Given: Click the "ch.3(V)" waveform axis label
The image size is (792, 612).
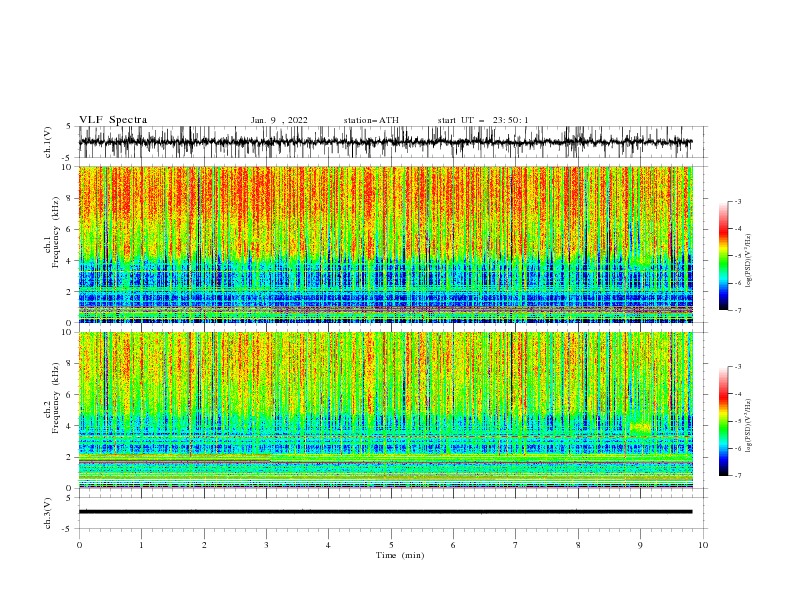Looking at the screenshot, I should tap(48, 513).
